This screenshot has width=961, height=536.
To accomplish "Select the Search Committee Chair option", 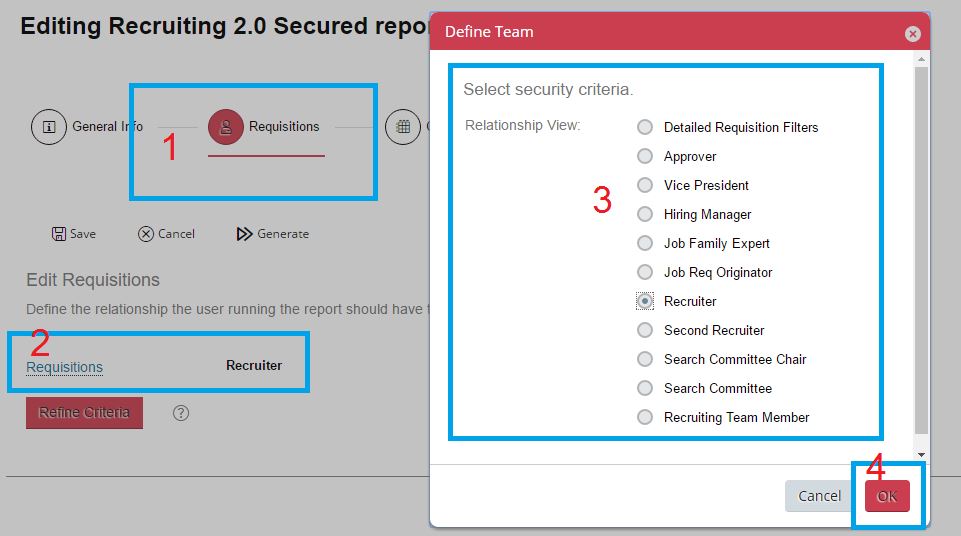I will coord(645,359).
